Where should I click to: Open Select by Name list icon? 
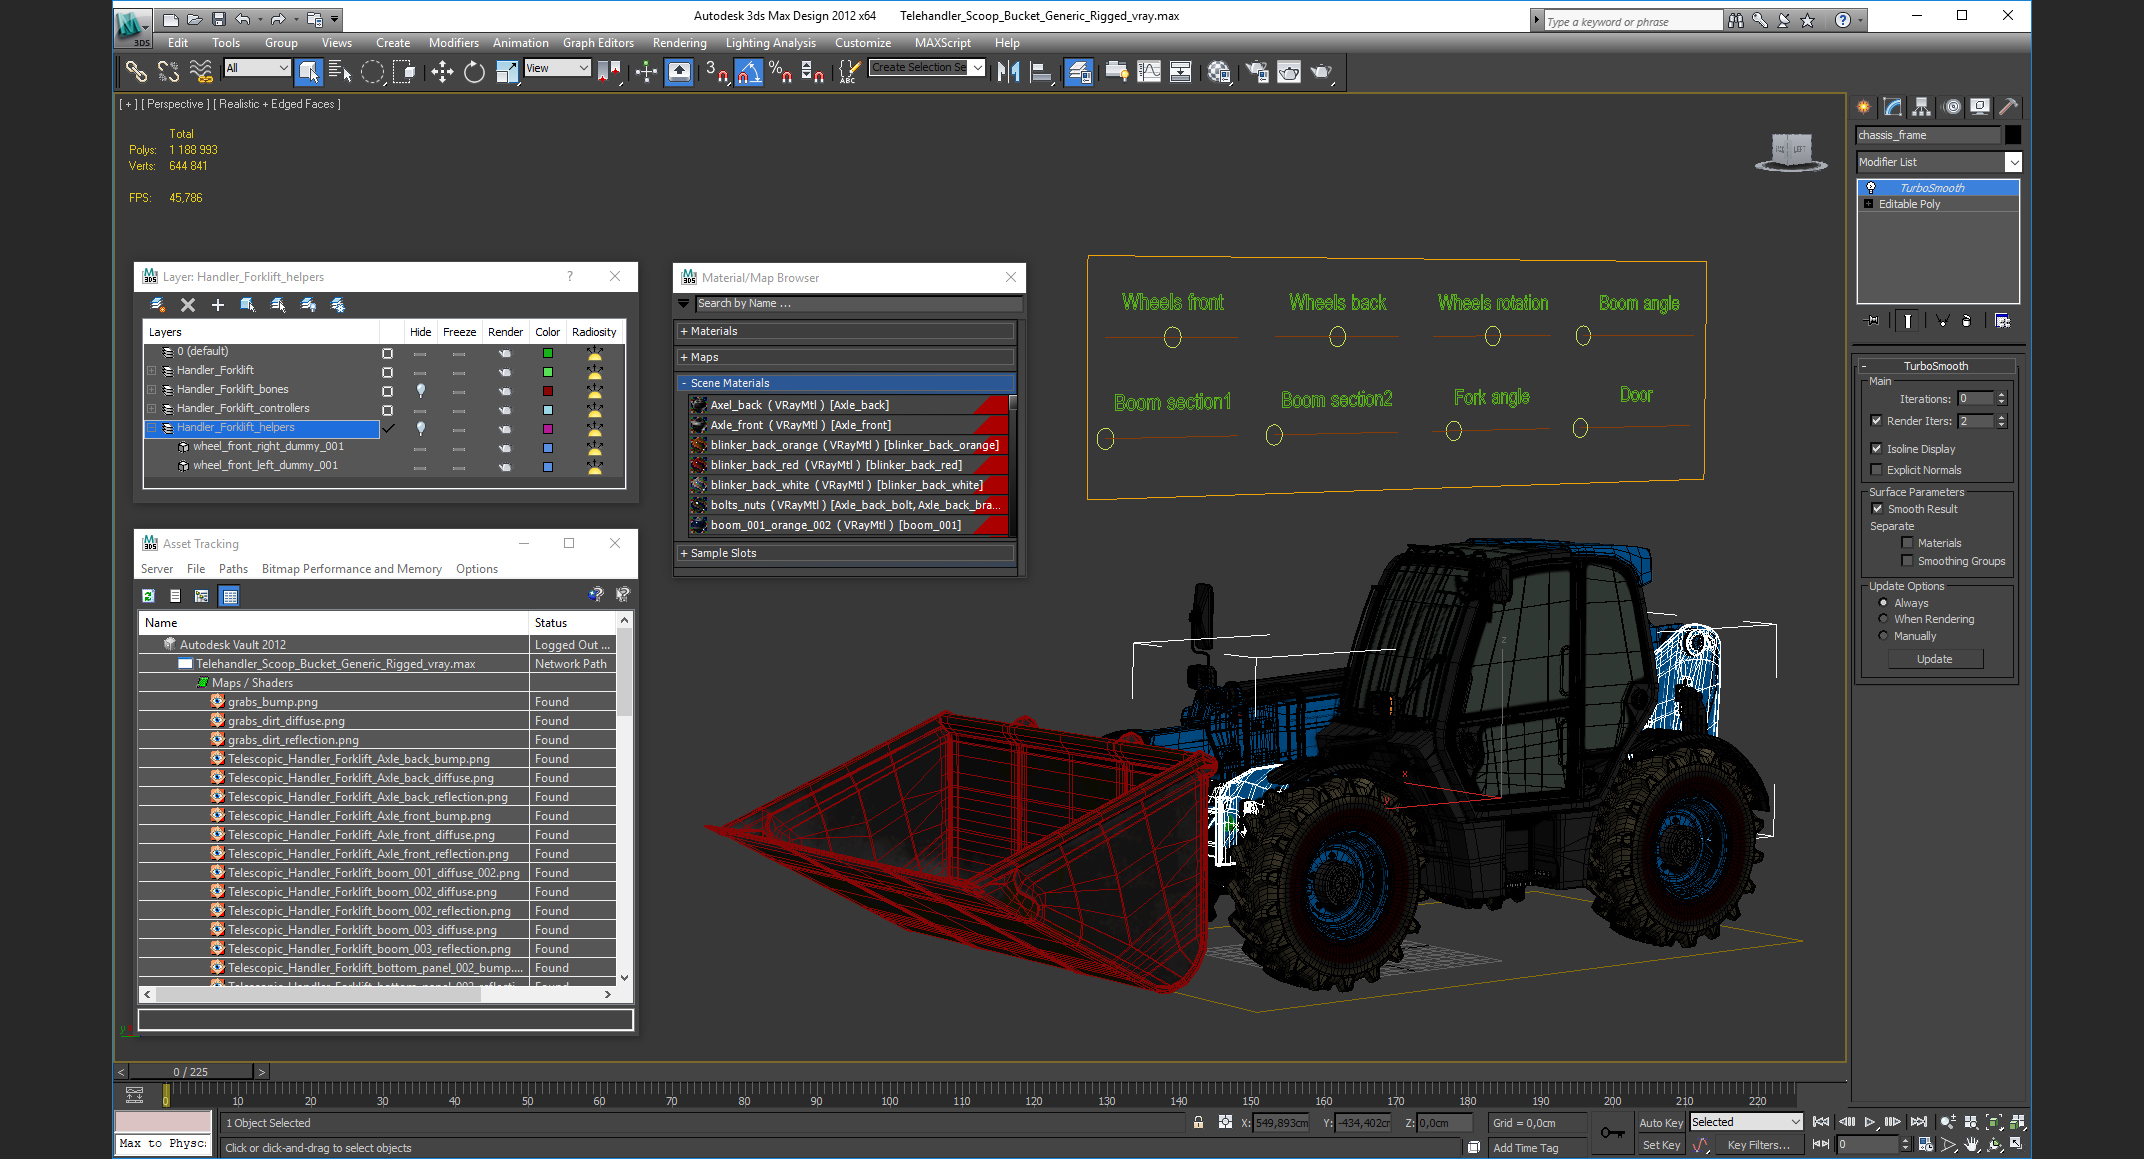[340, 71]
